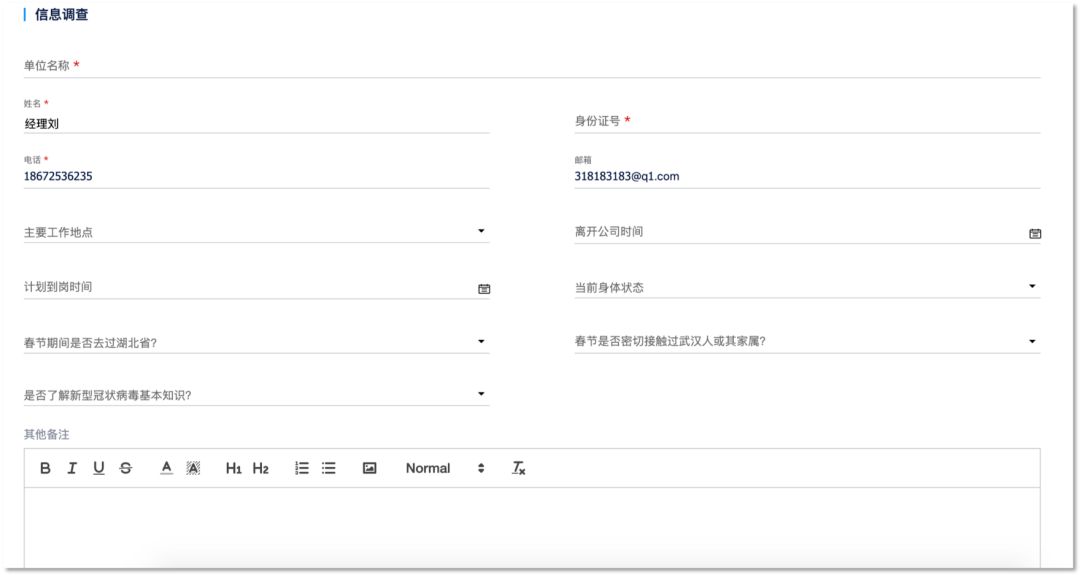Open the text color picker

[167, 468]
